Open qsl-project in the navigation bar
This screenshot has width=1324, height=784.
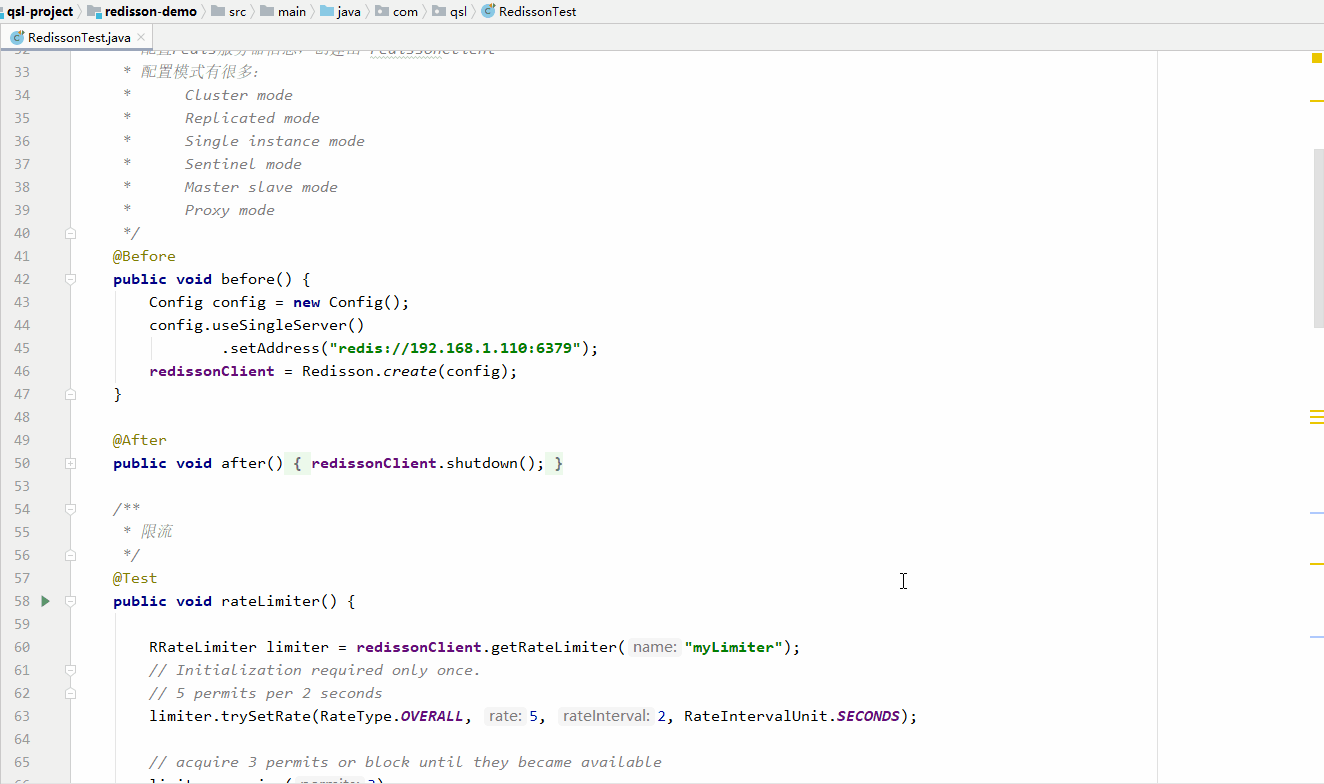coord(40,12)
